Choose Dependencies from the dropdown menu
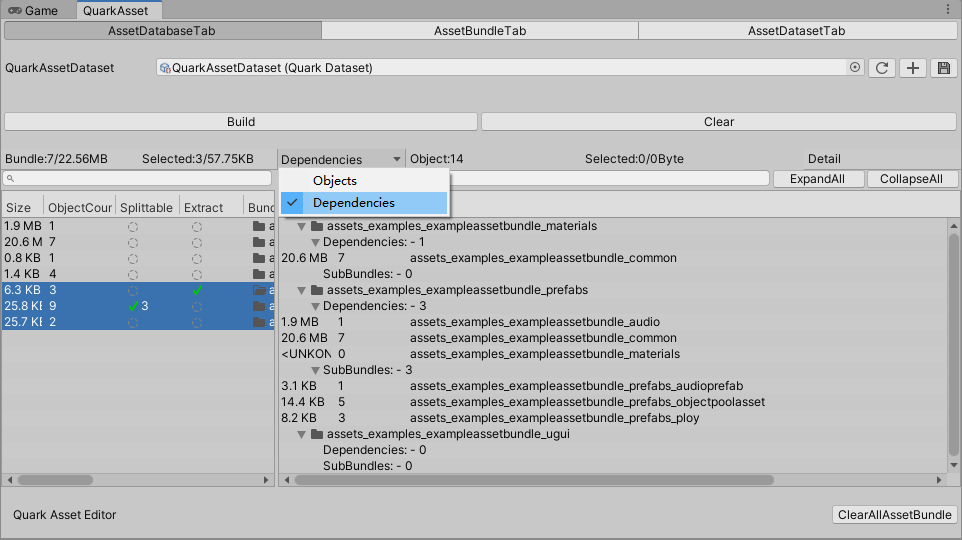The image size is (962, 540). pyautogui.click(x=364, y=202)
